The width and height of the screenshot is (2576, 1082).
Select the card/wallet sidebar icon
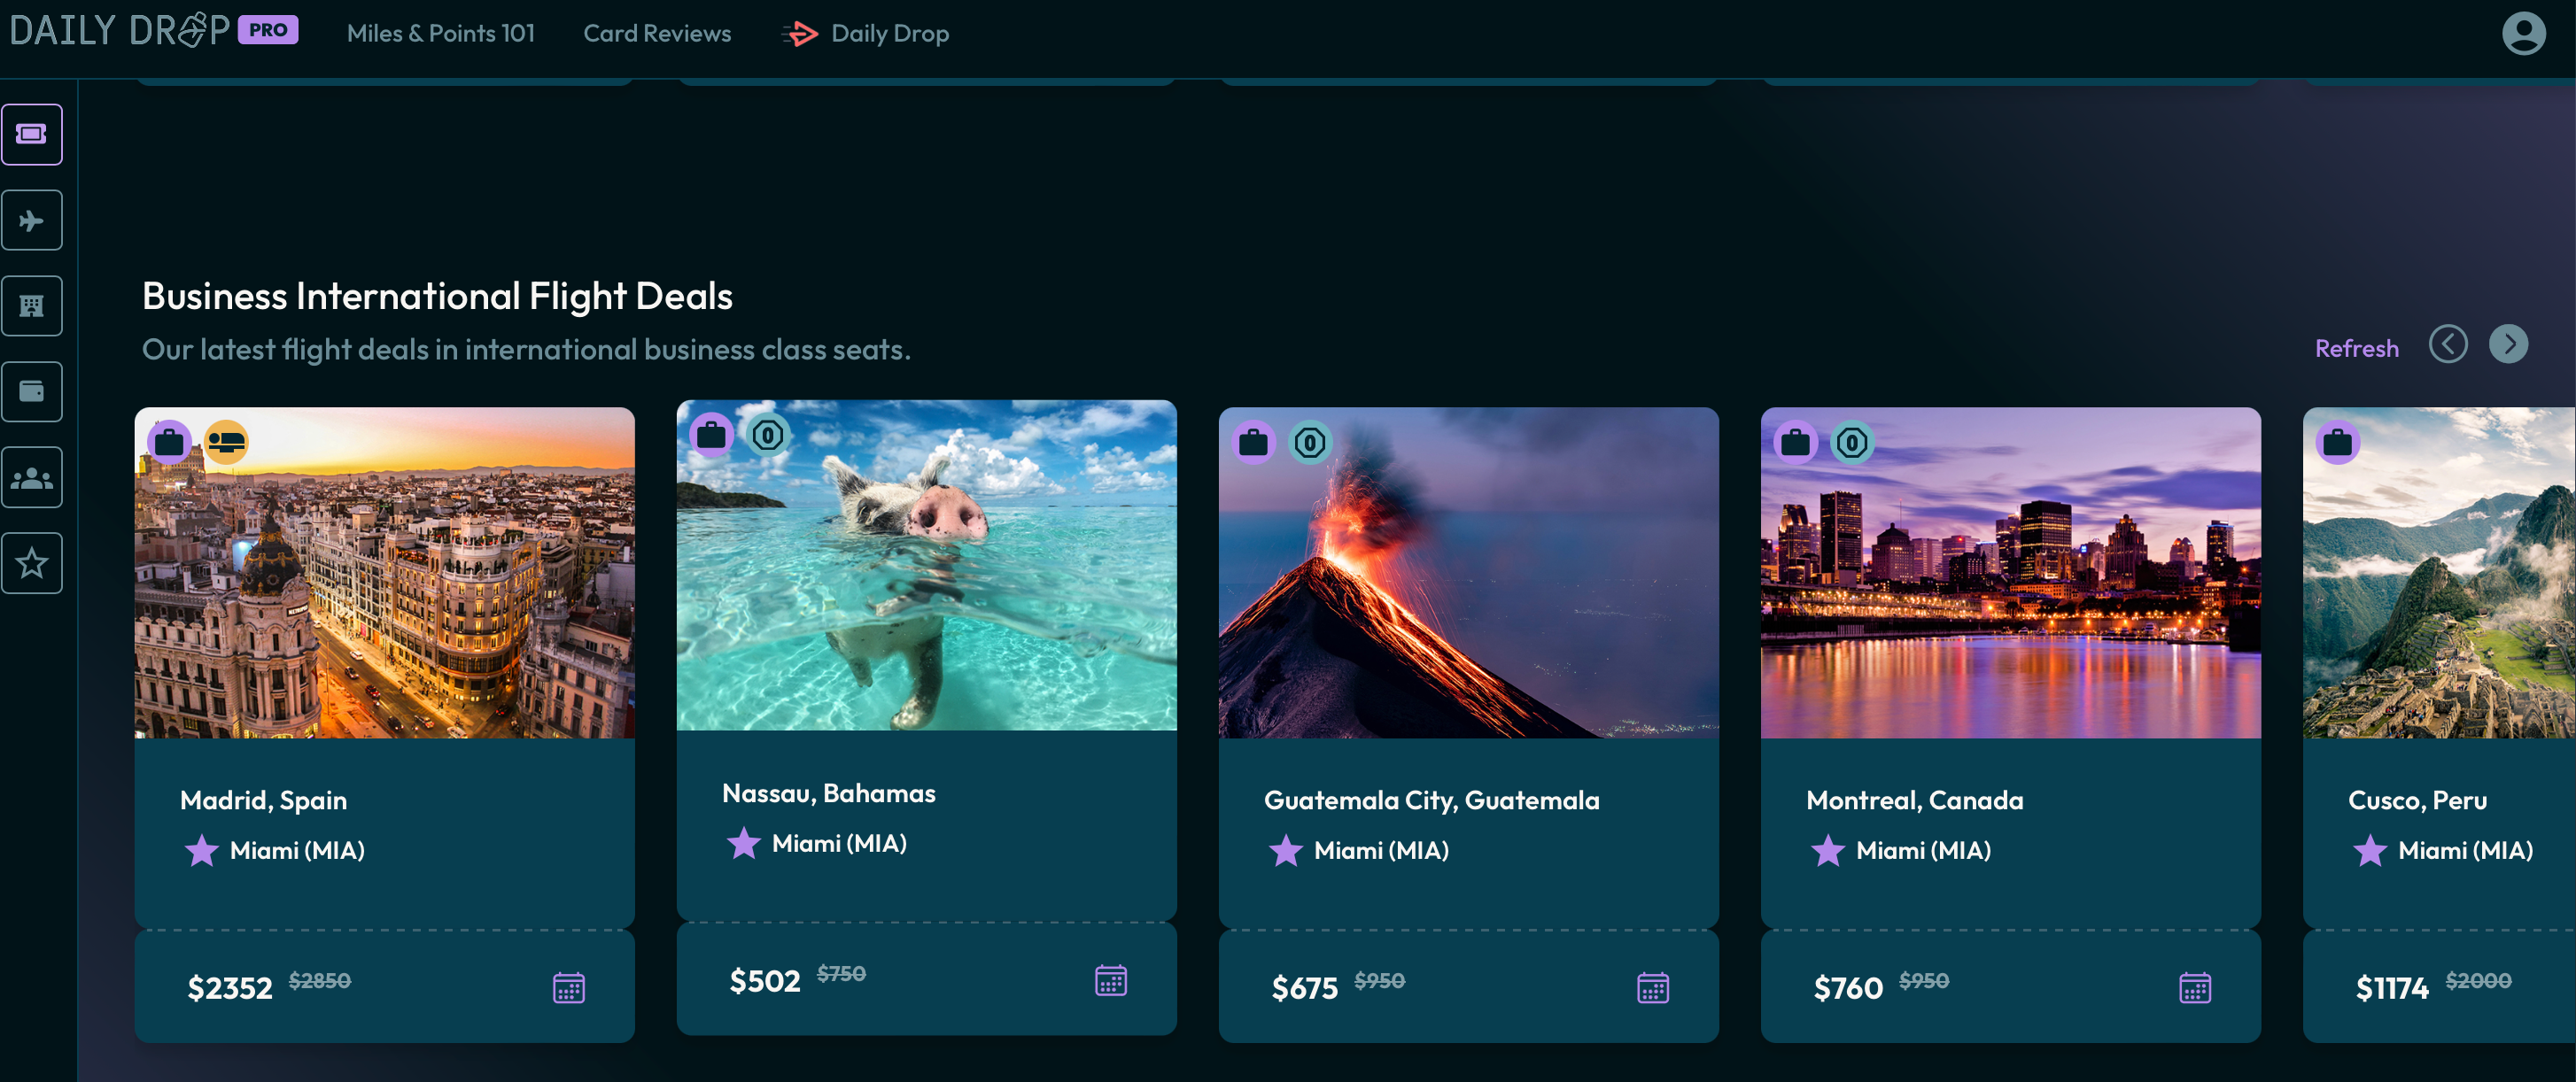(x=35, y=390)
